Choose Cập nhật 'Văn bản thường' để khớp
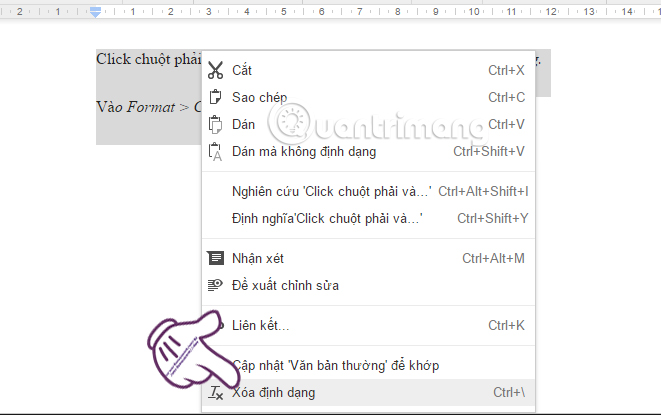This screenshot has height=415, width=661. pos(368,365)
